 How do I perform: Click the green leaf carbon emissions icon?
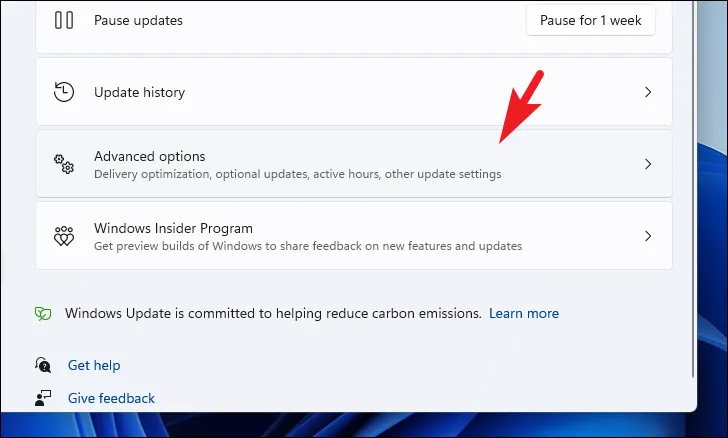[43, 314]
